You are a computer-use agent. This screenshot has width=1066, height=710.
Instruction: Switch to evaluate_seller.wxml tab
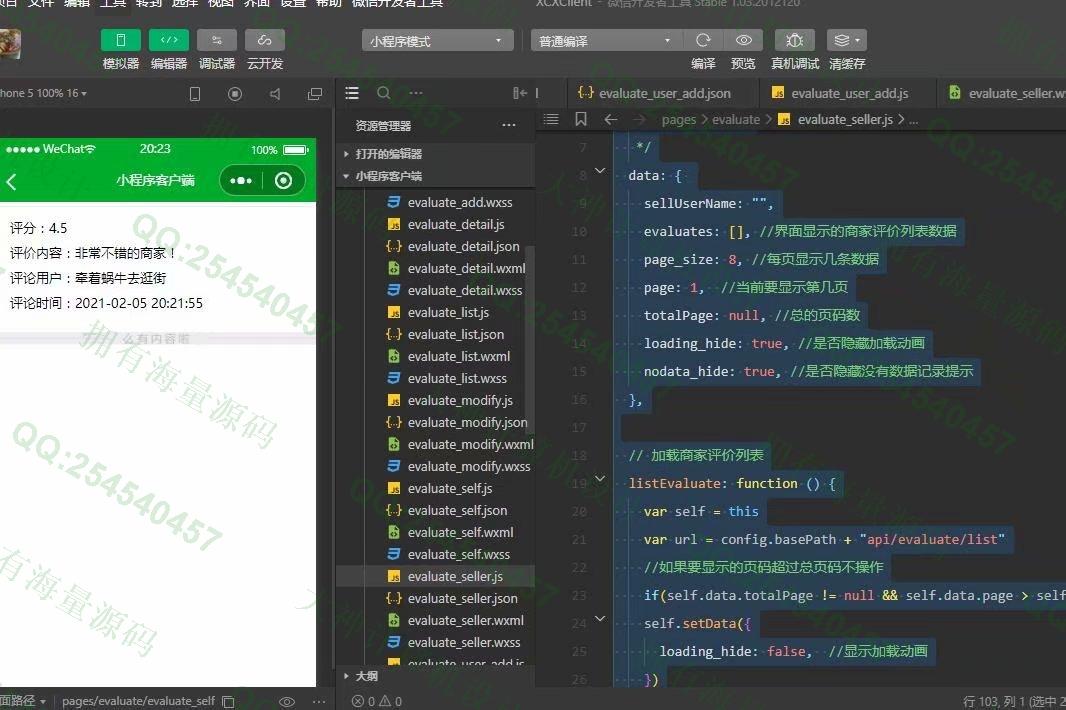pyautogui.click(x=1006, y=93)
